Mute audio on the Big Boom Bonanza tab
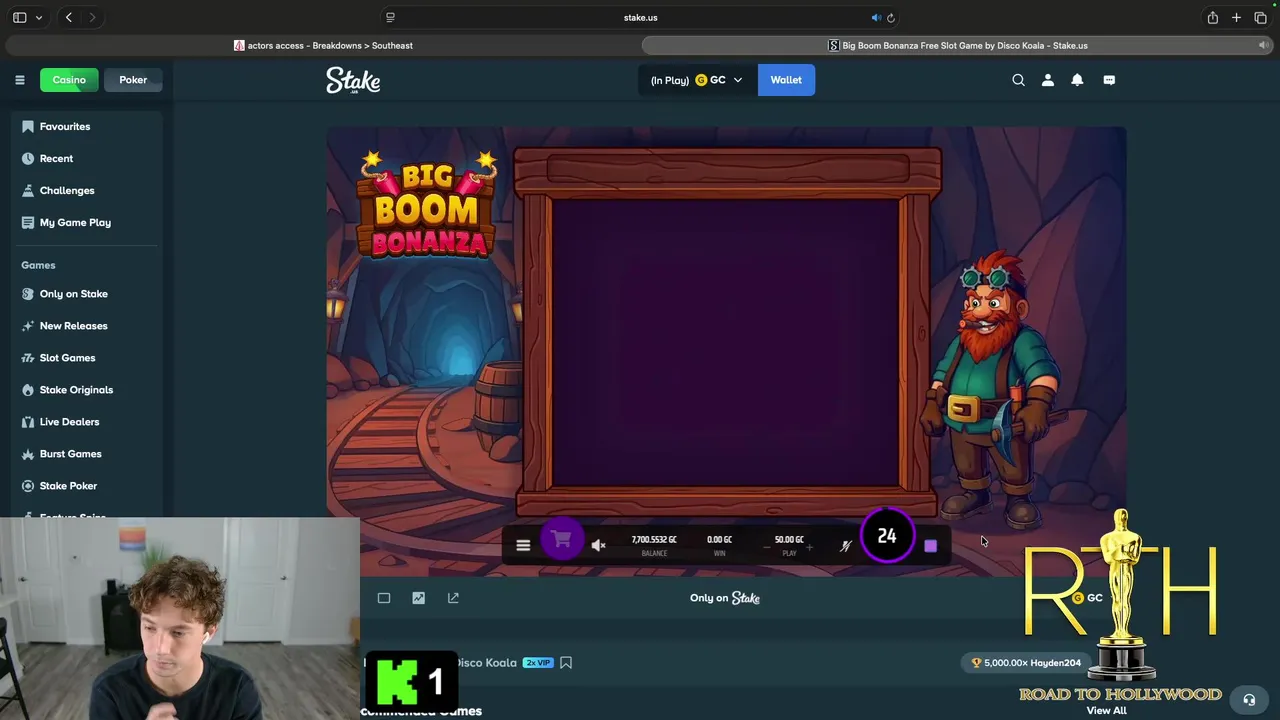The width and height of the screenshot is (1280, 720). [x=1263, y=45]
